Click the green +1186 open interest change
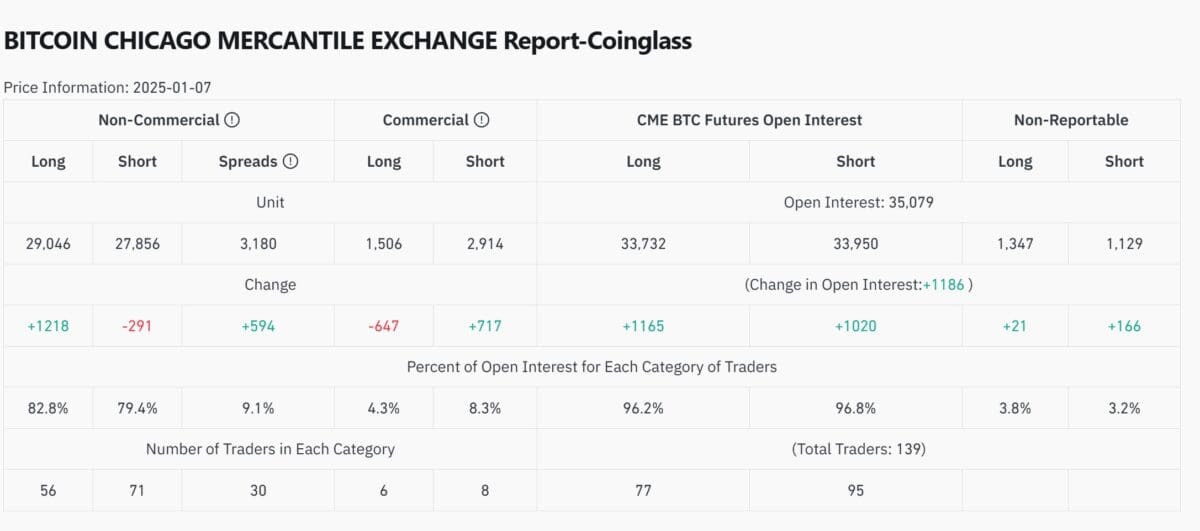Viewport: 1200px width, 531px height. 943,284
